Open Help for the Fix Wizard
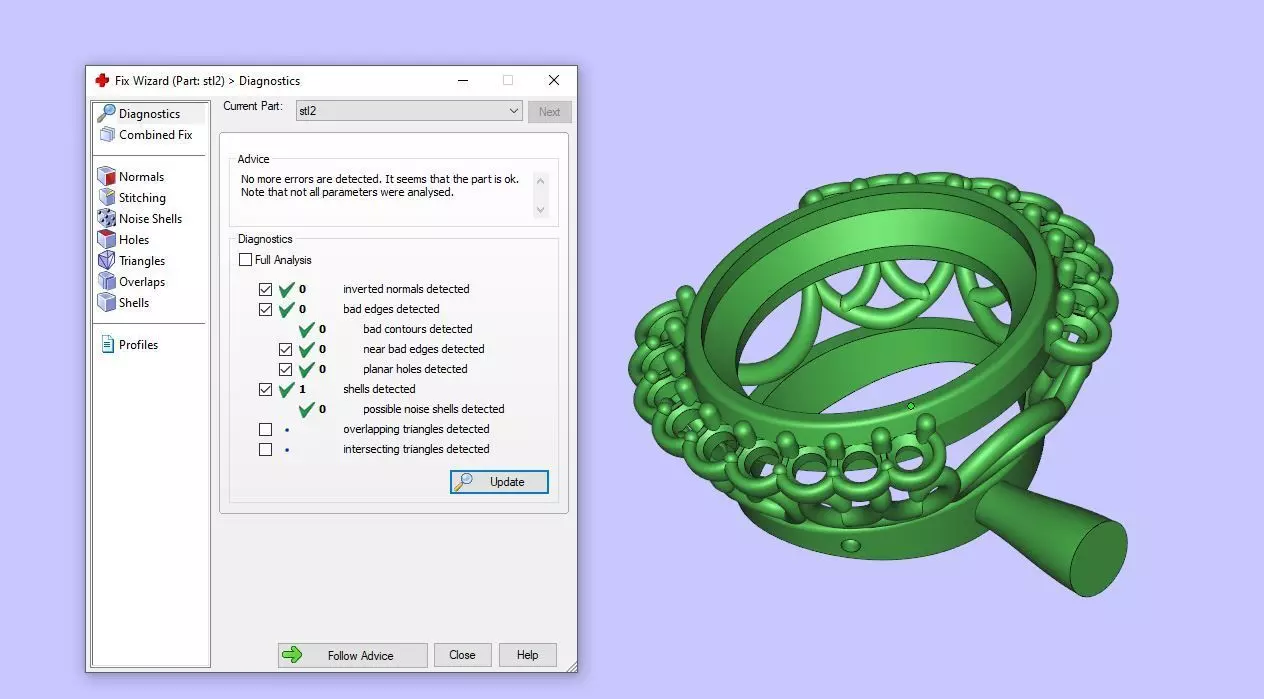This screenshot has width=1264, height=699. click(527, 655)
